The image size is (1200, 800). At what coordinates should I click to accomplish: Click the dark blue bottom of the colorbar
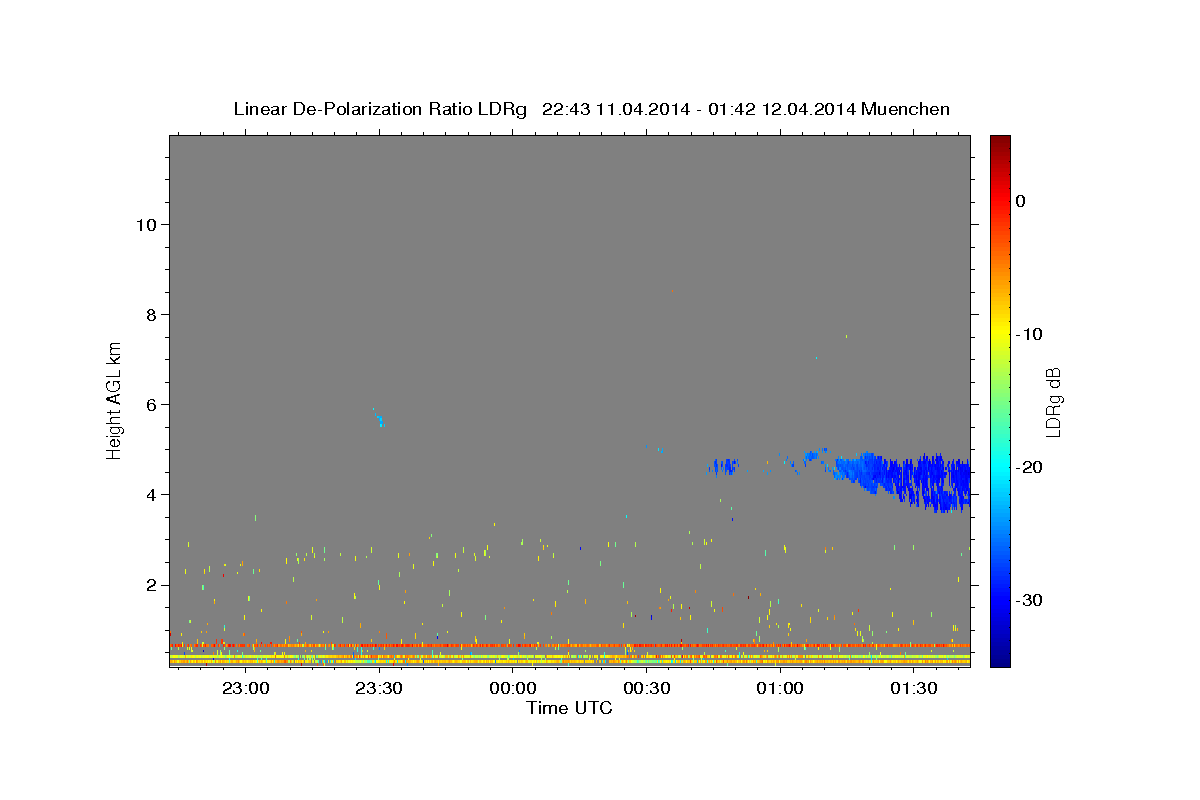click(999, 659)
